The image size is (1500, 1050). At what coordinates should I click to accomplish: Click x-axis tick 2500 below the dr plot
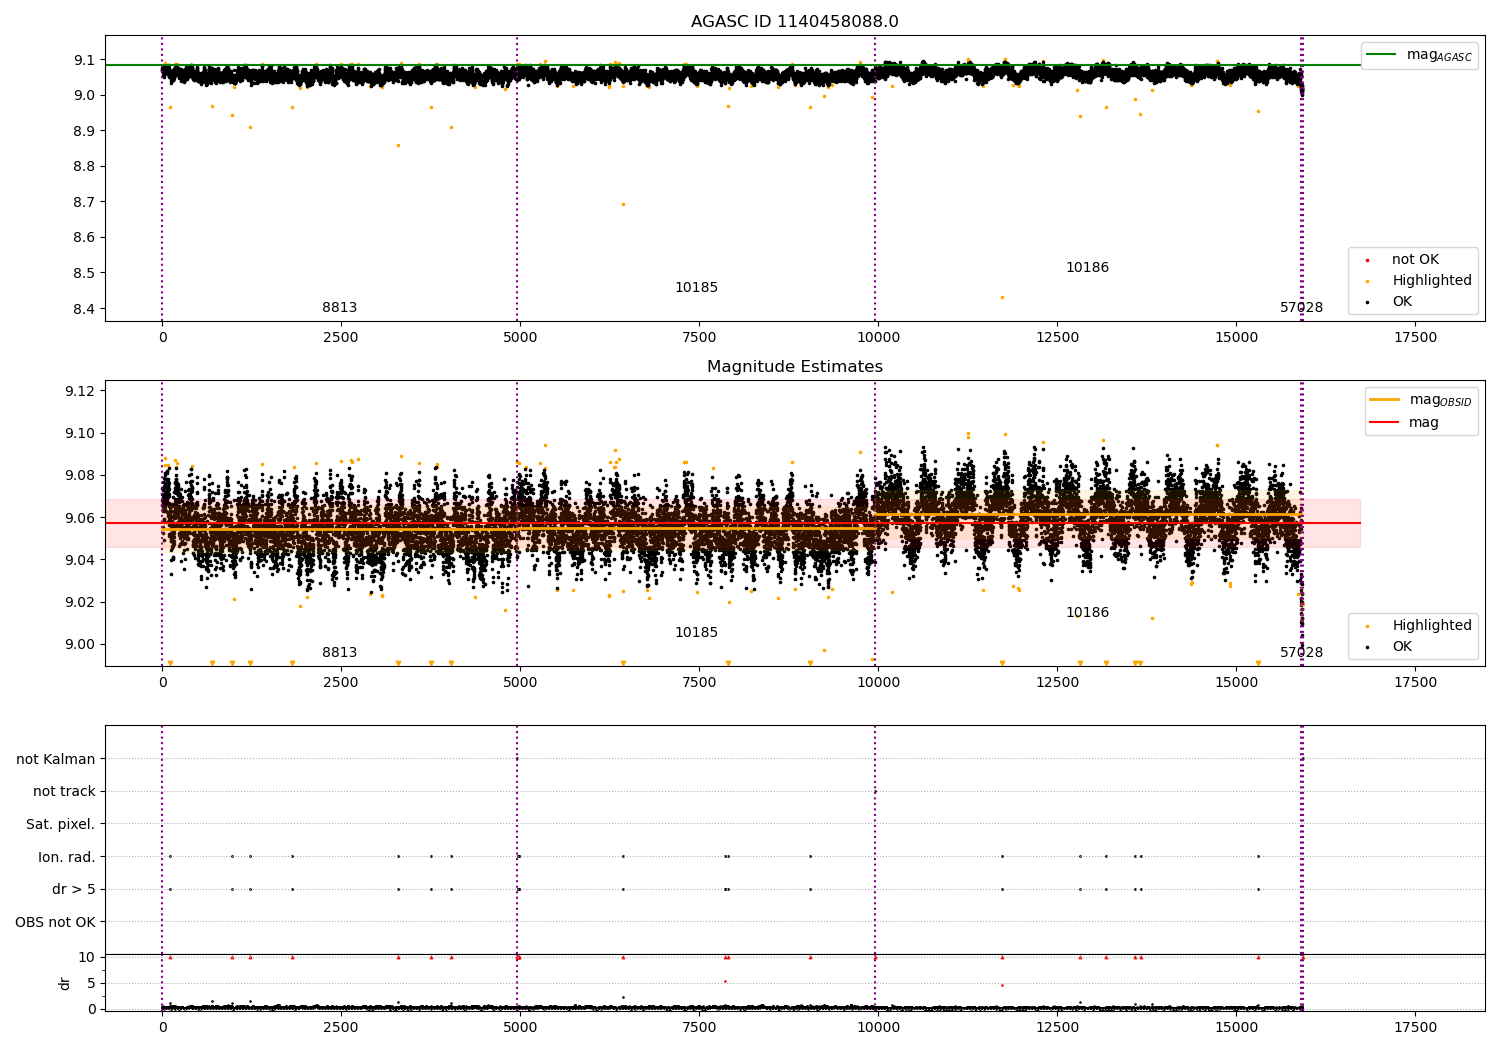tap(341, 1027)
